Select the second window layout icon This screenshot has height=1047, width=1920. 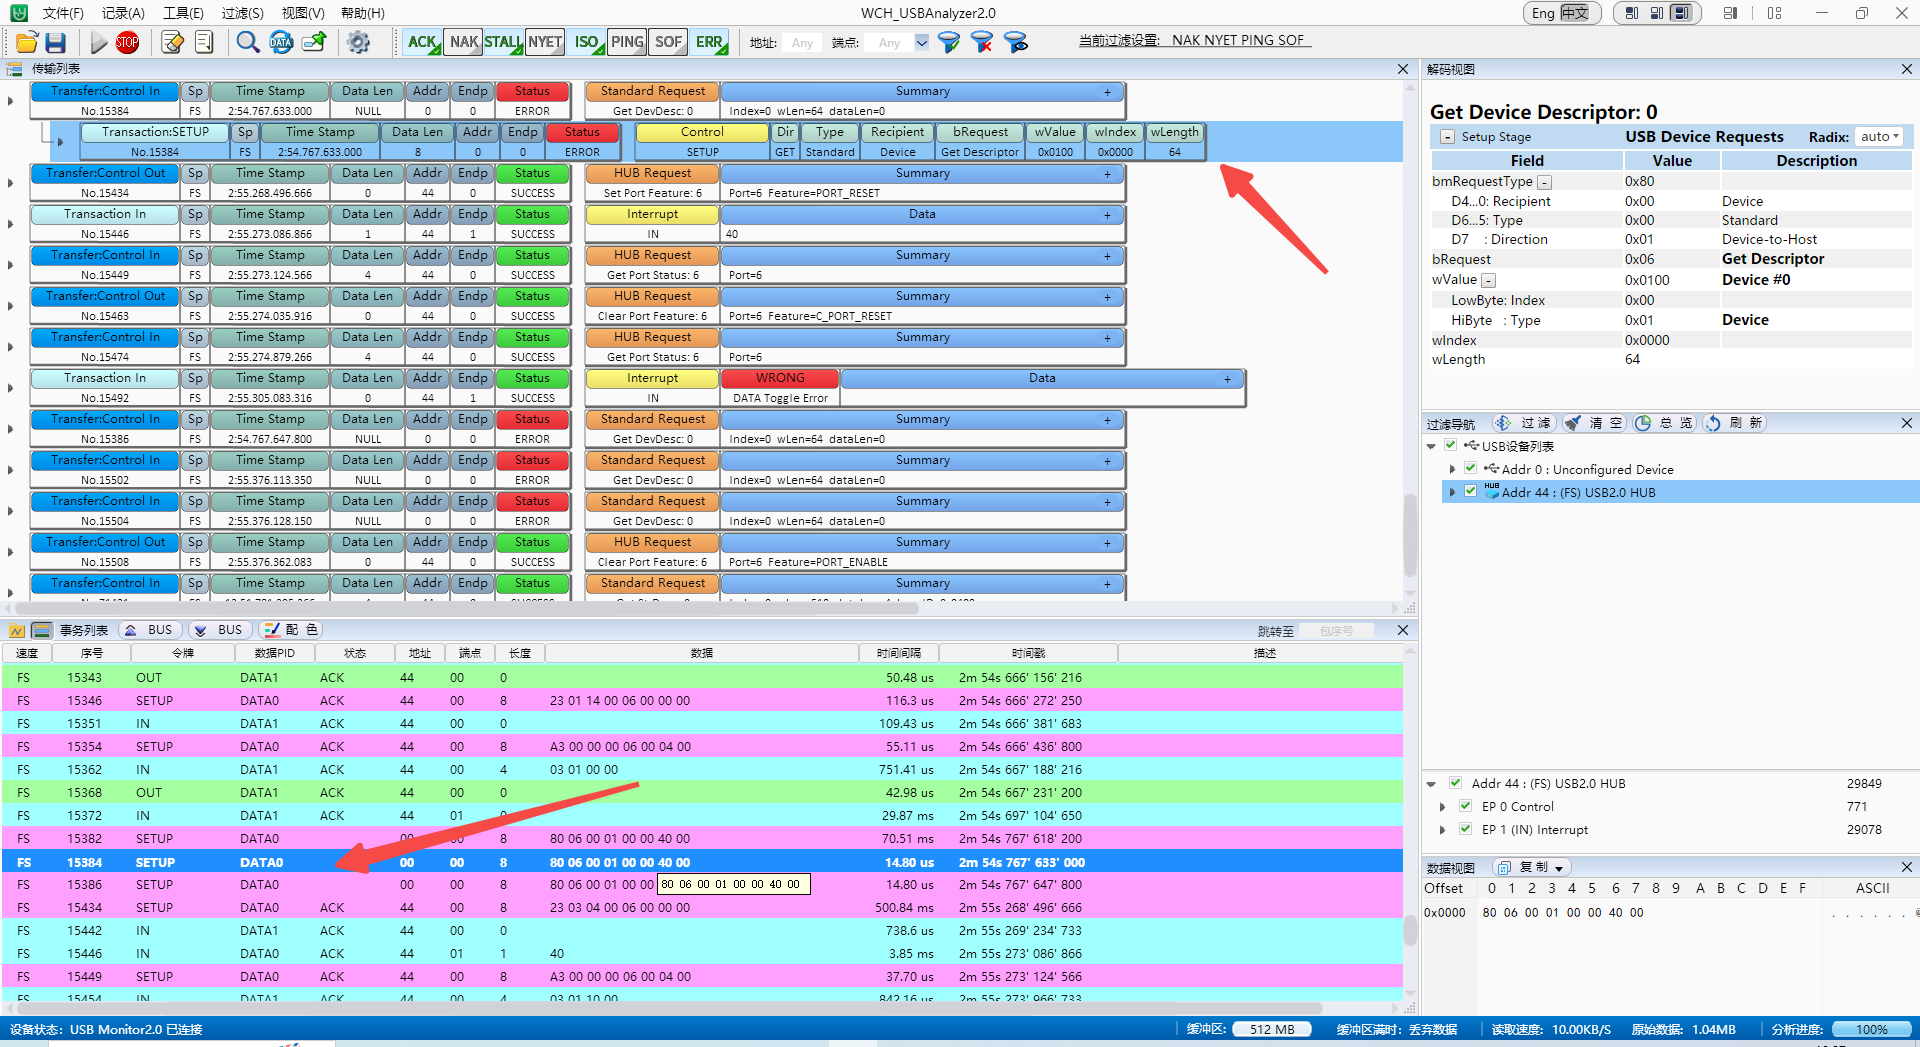[x=1657, y=13]
